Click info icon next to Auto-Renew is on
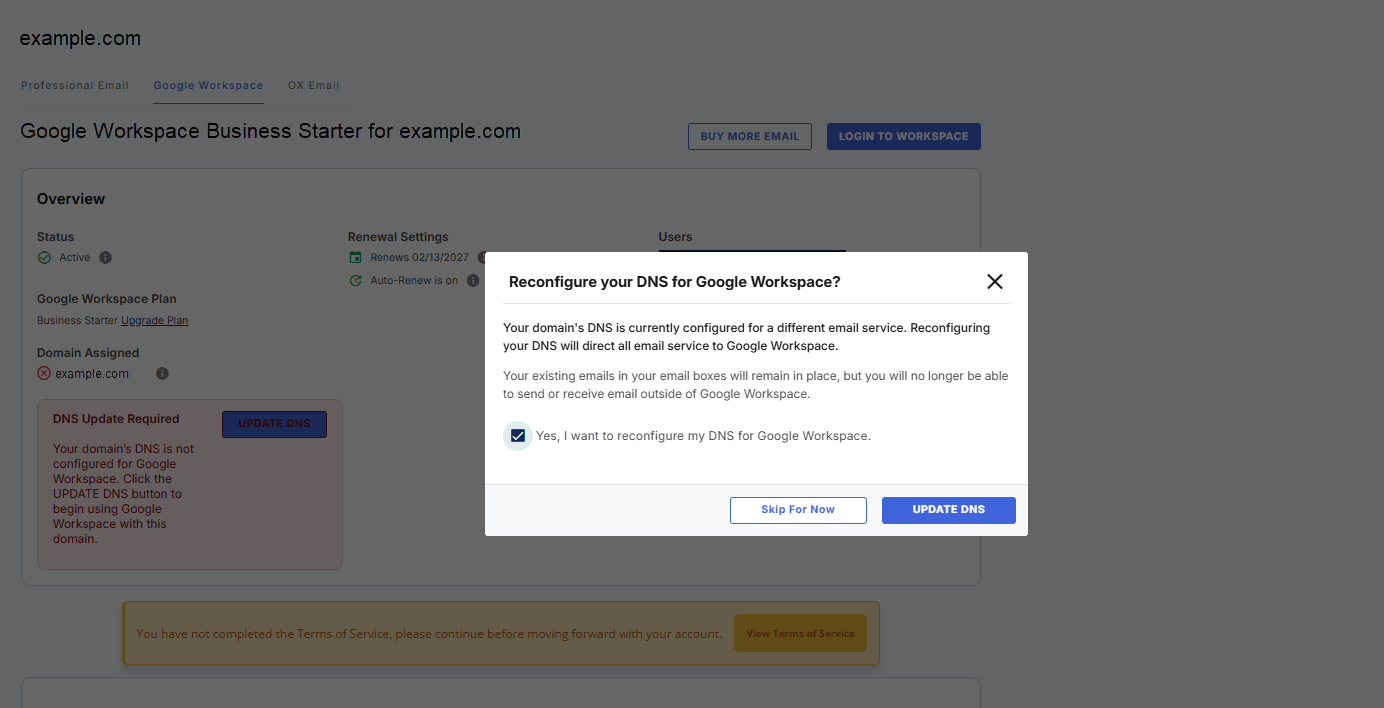Viewport: 1384px width, 708px height. click(473, 281)
